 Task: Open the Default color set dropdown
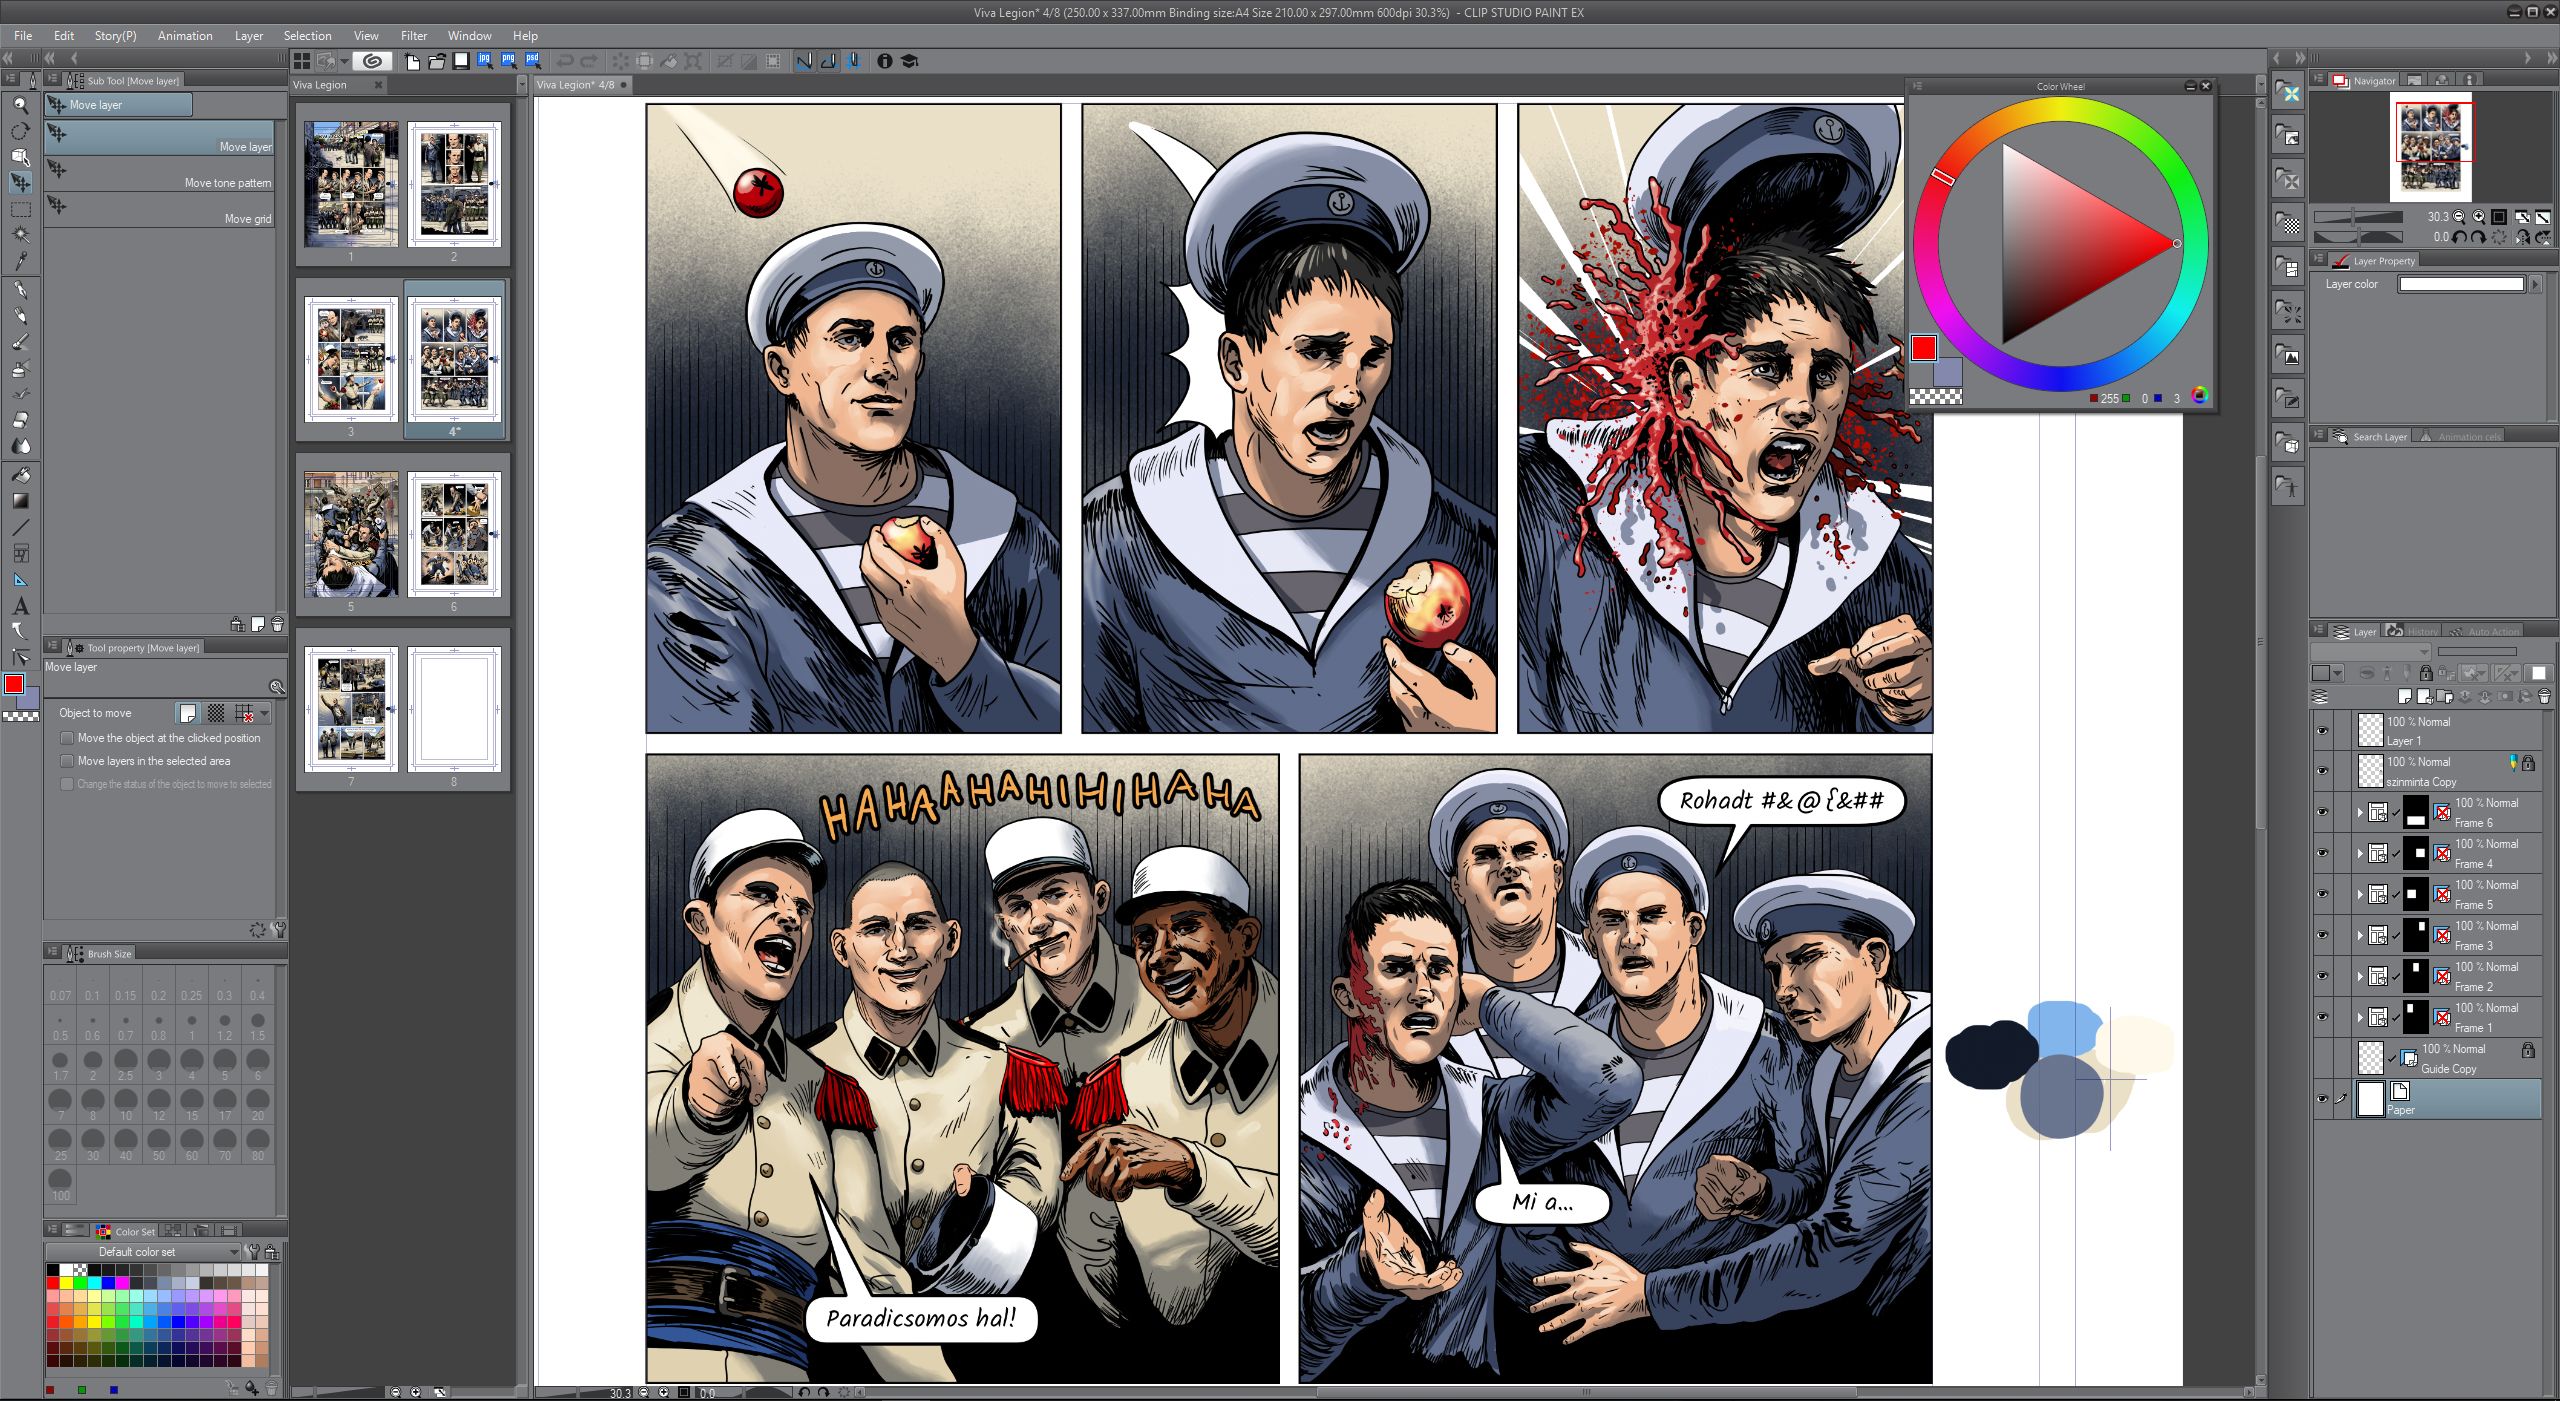(x=143, y=1252)
